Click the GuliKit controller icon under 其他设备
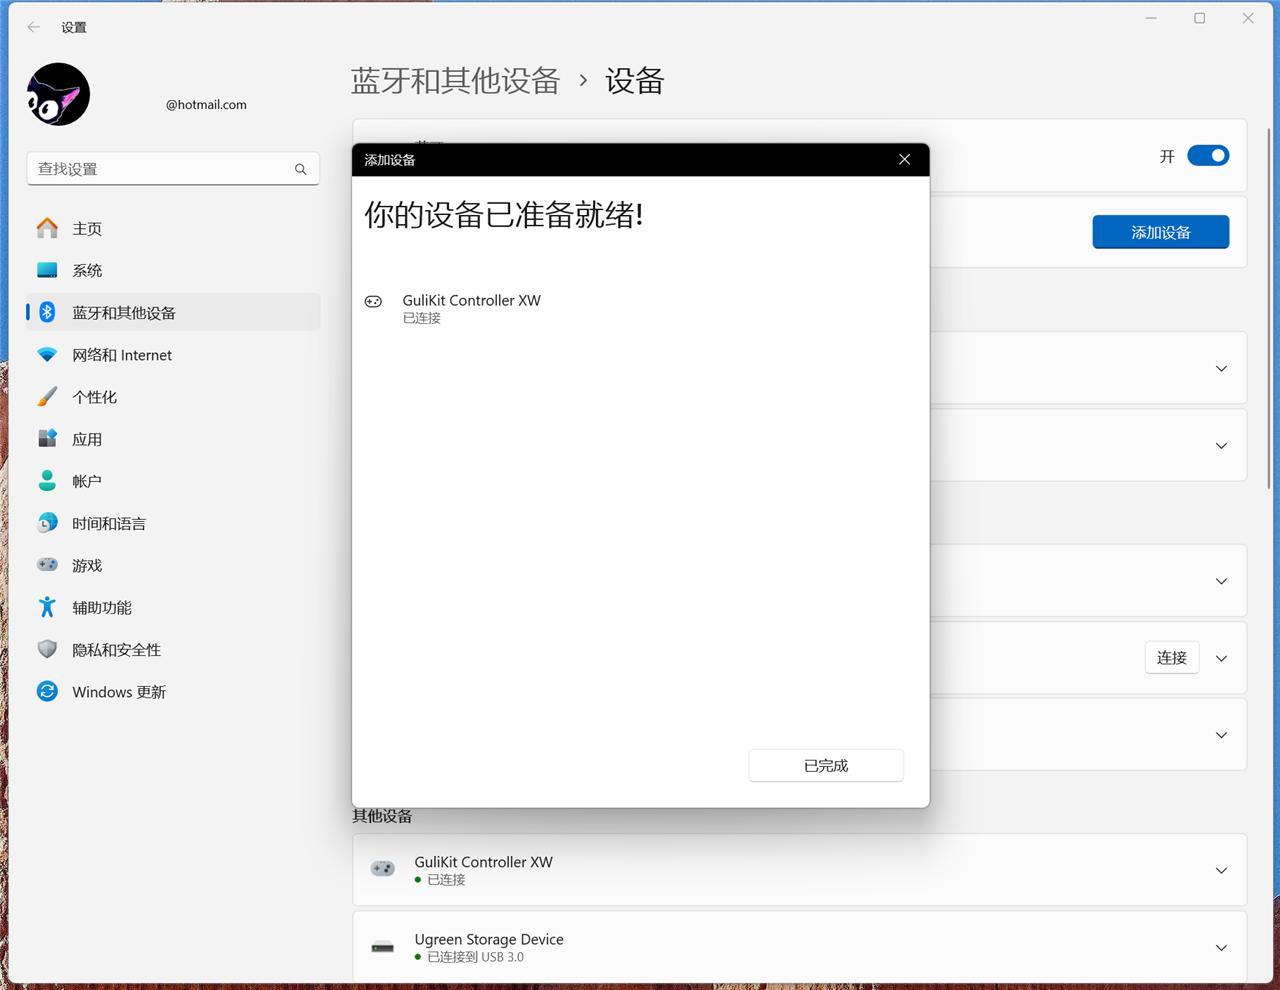Screen dimensions: 1280x990 pos(383,869)
